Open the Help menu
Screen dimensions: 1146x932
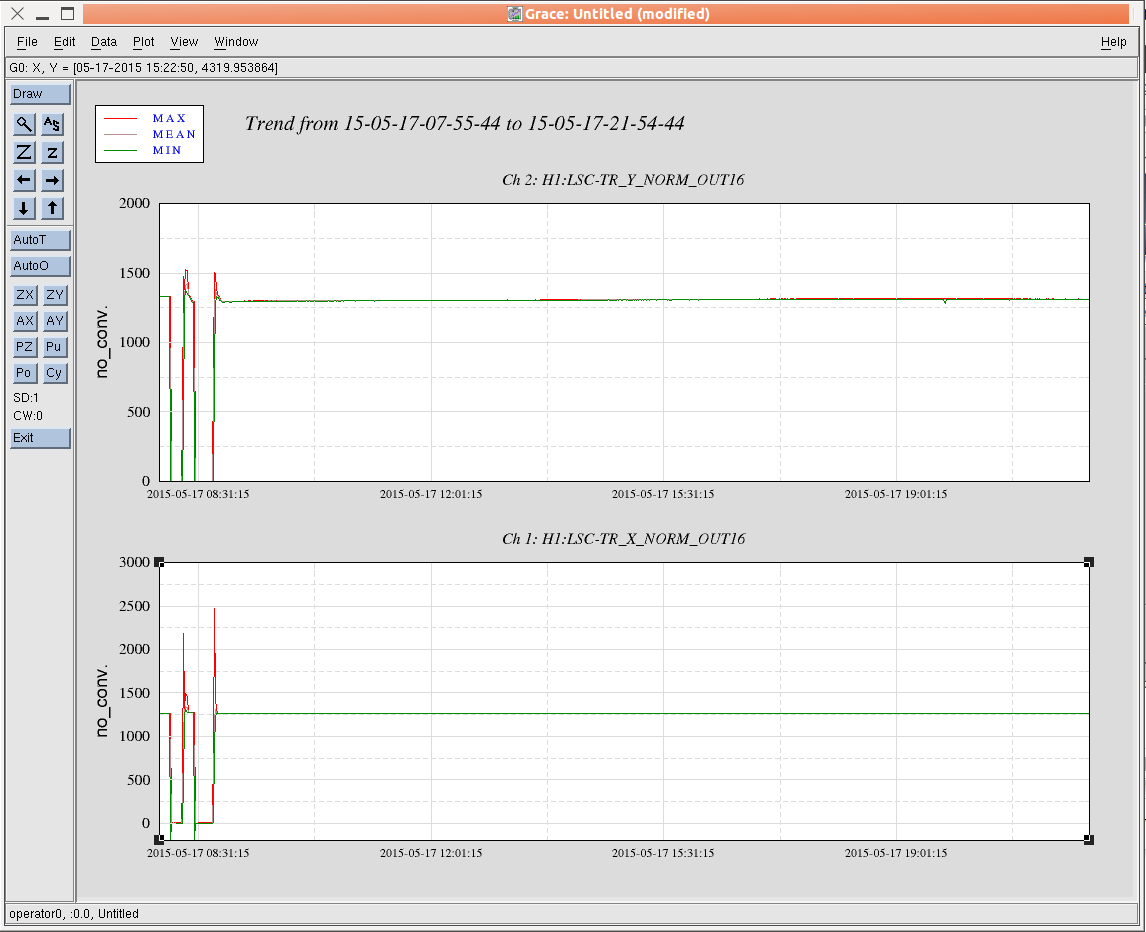pyautogui.click(x=1113, y=42)
